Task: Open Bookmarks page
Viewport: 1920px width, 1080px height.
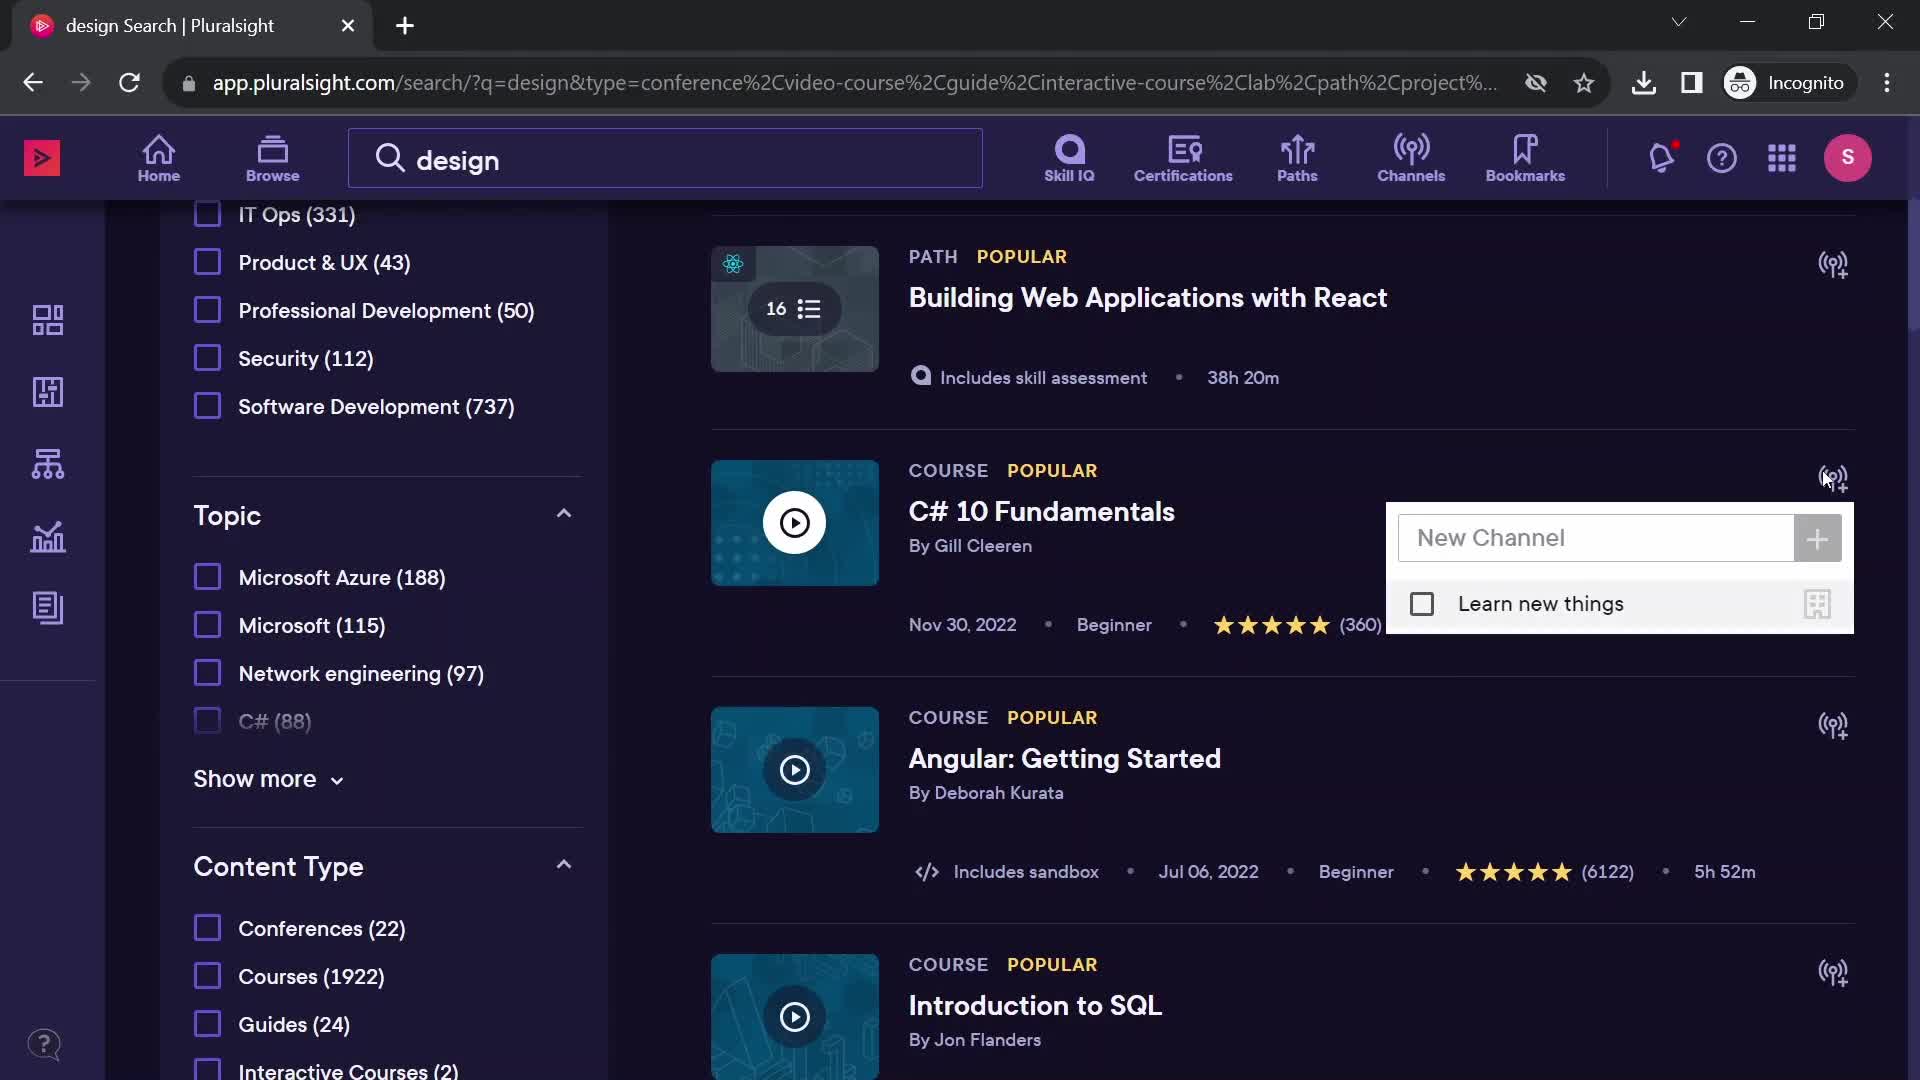Action: coord(1525,158)
